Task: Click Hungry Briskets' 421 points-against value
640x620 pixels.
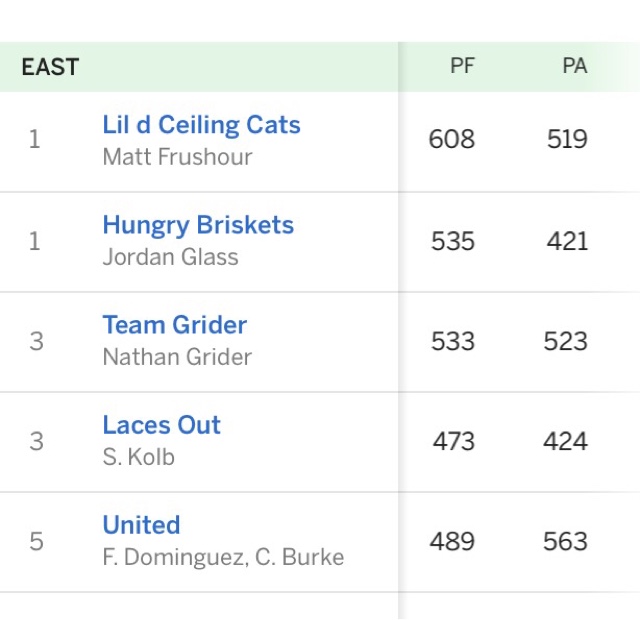Action: point(567,241)
